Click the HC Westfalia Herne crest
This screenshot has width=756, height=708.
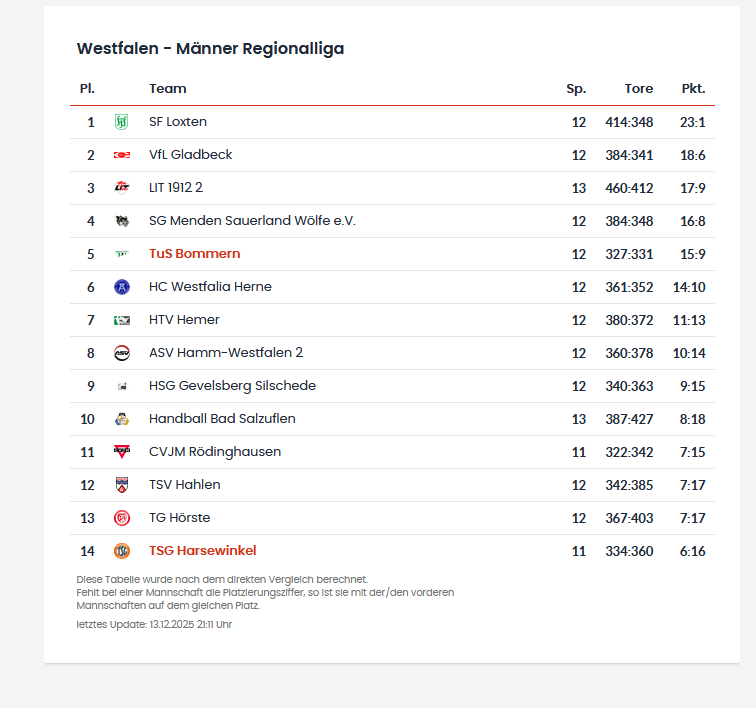point(122,287)
